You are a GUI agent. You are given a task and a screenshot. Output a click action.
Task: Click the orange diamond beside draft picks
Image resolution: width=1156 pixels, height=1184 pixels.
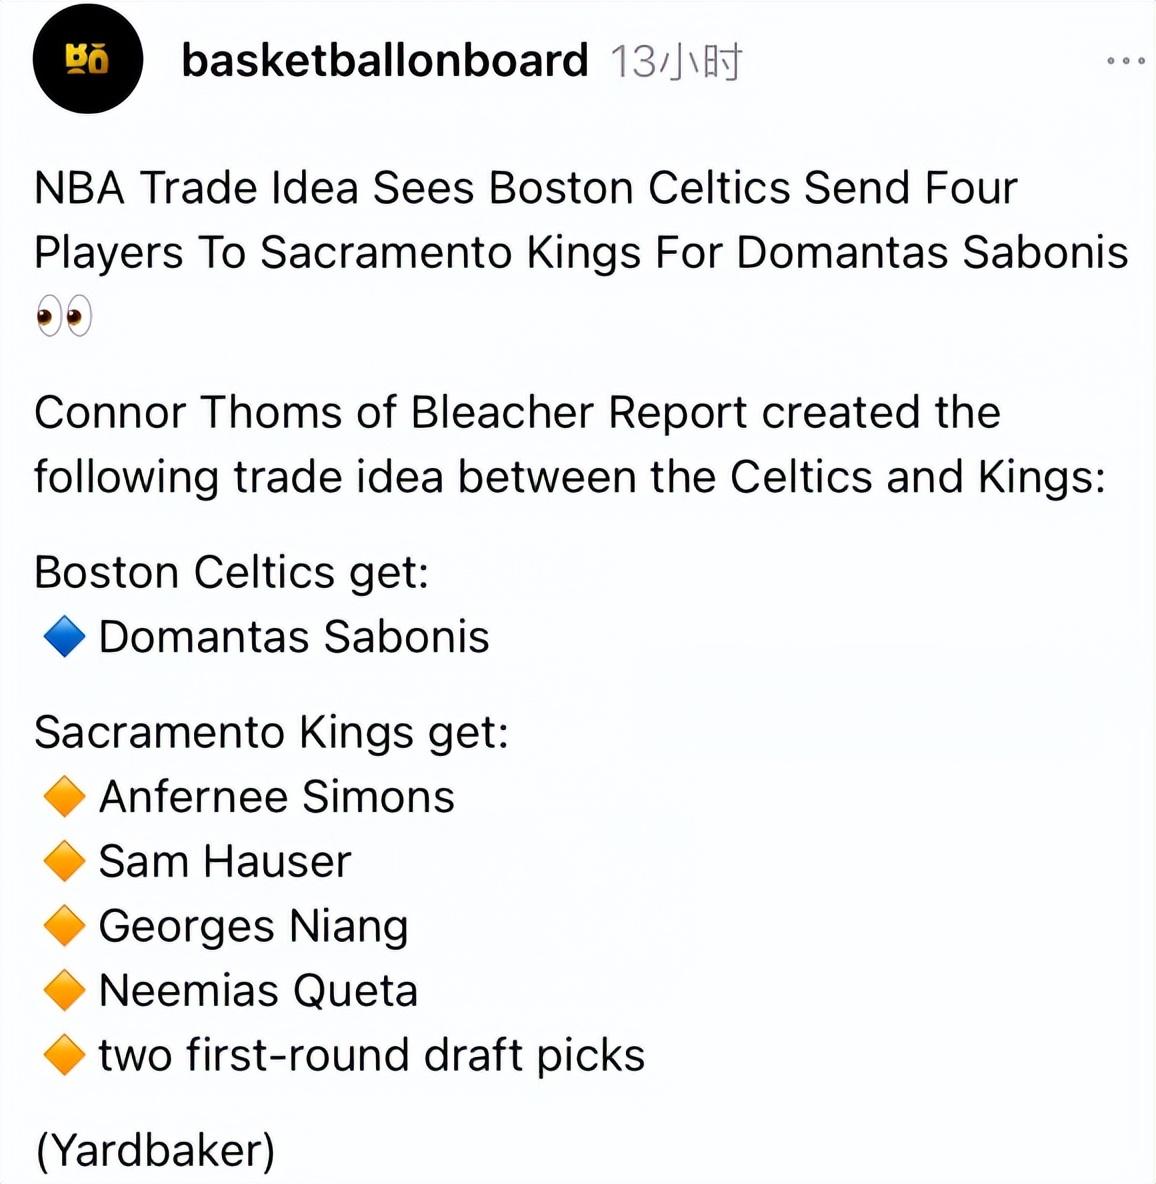pos(64,1055)
